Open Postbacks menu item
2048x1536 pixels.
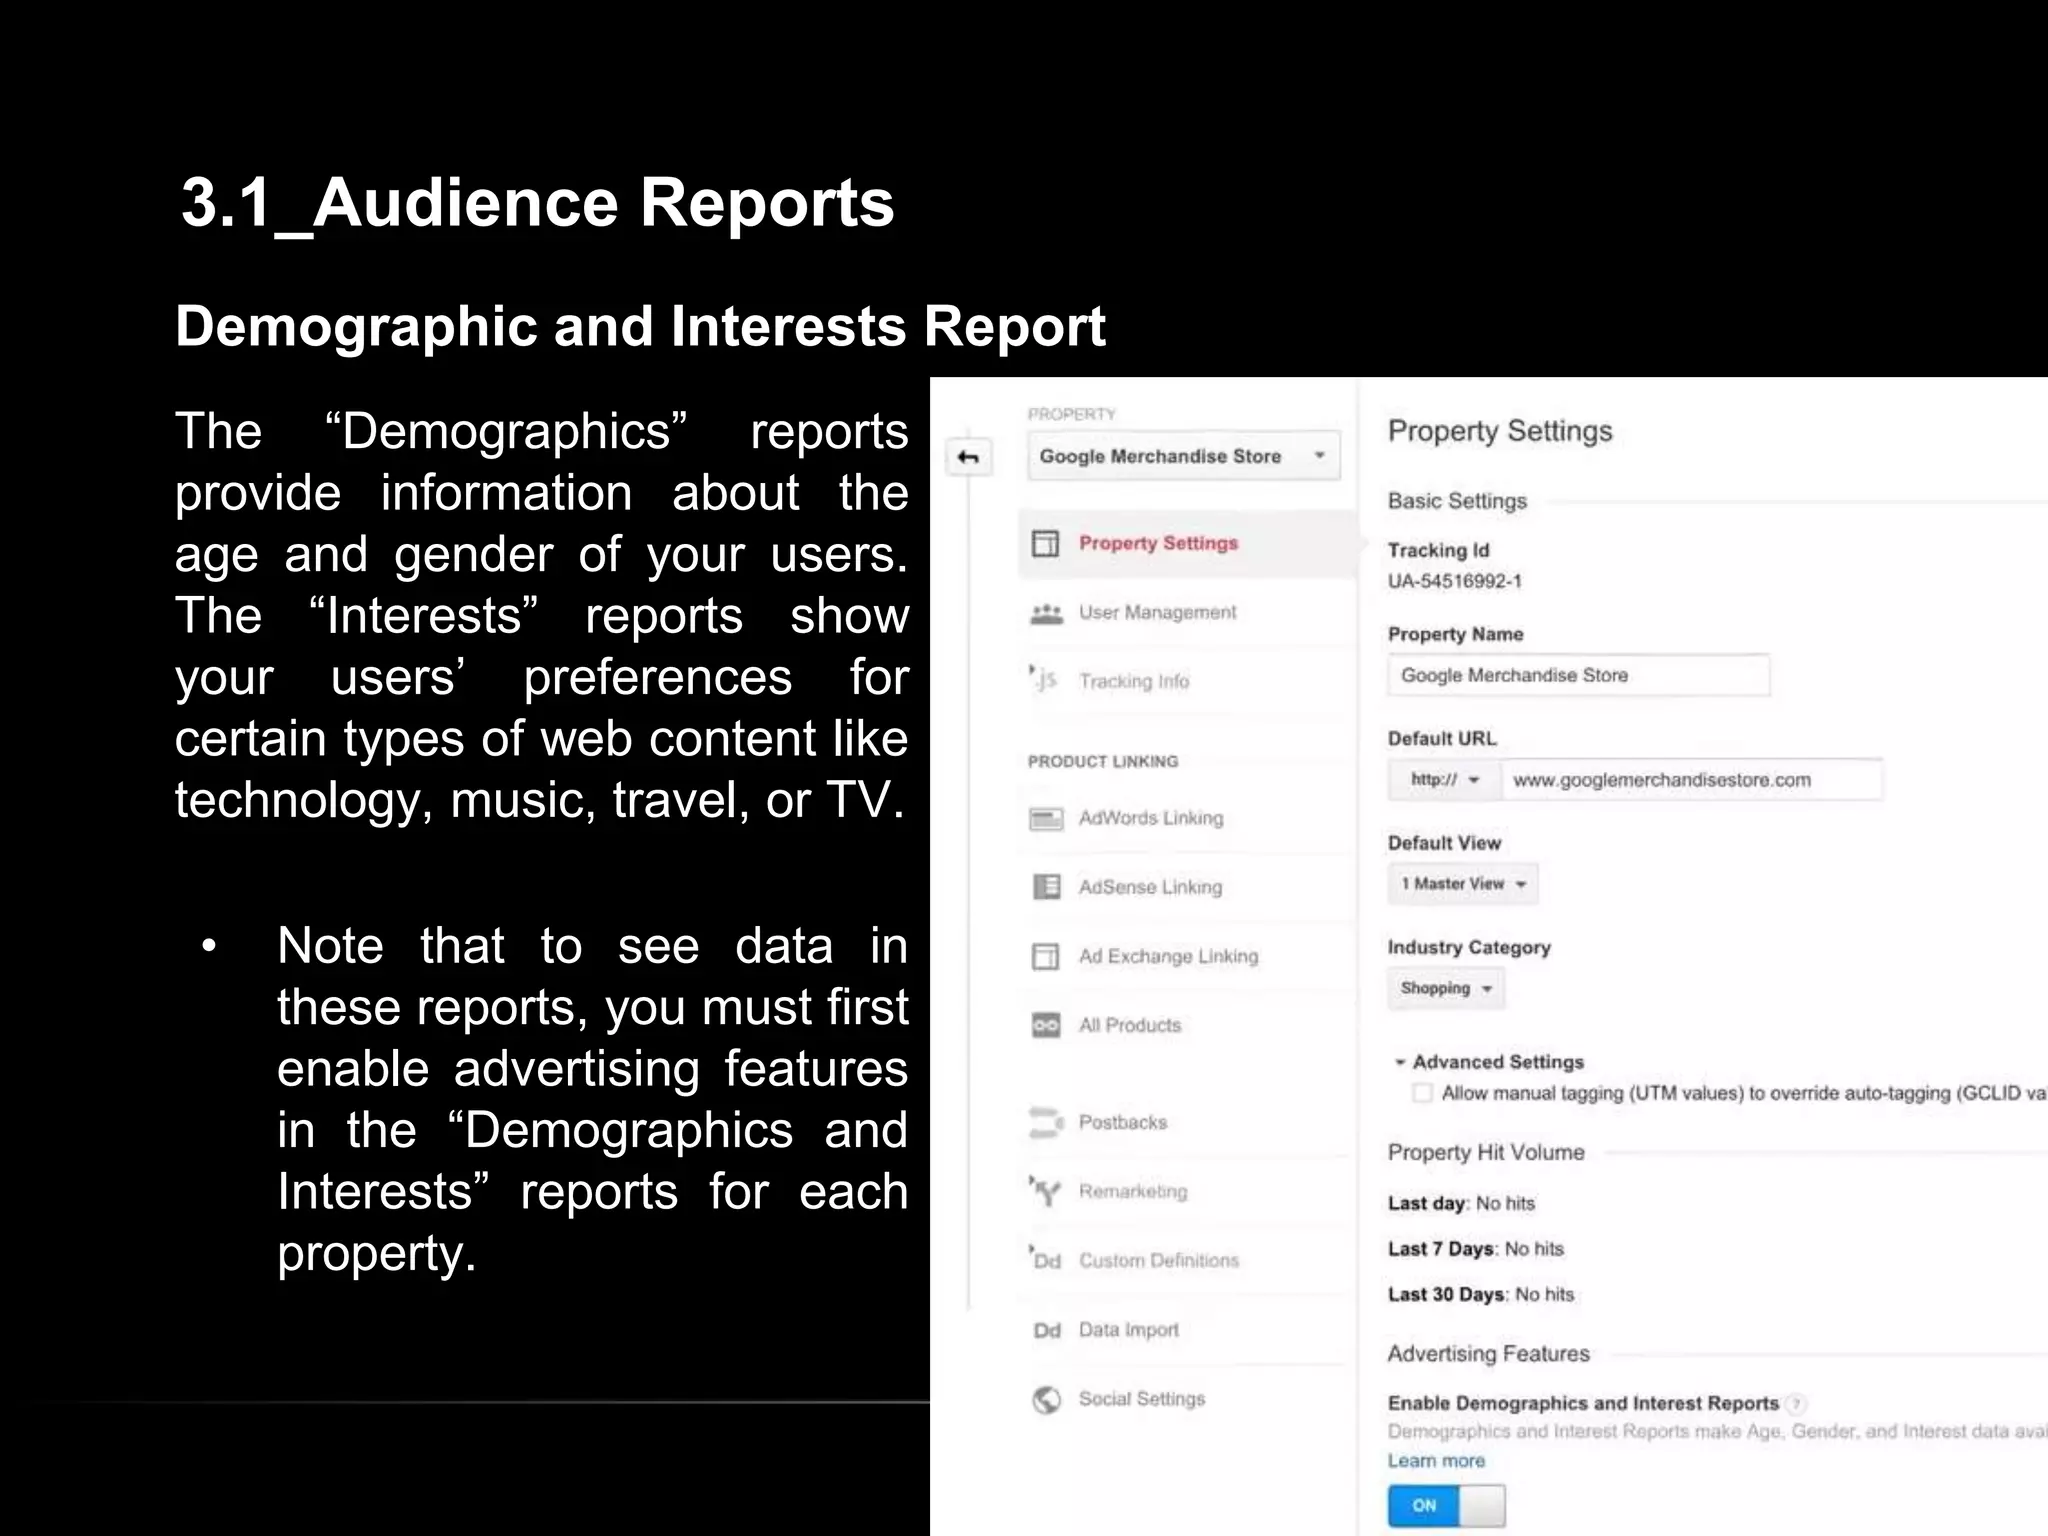tap(1186, 1122)
